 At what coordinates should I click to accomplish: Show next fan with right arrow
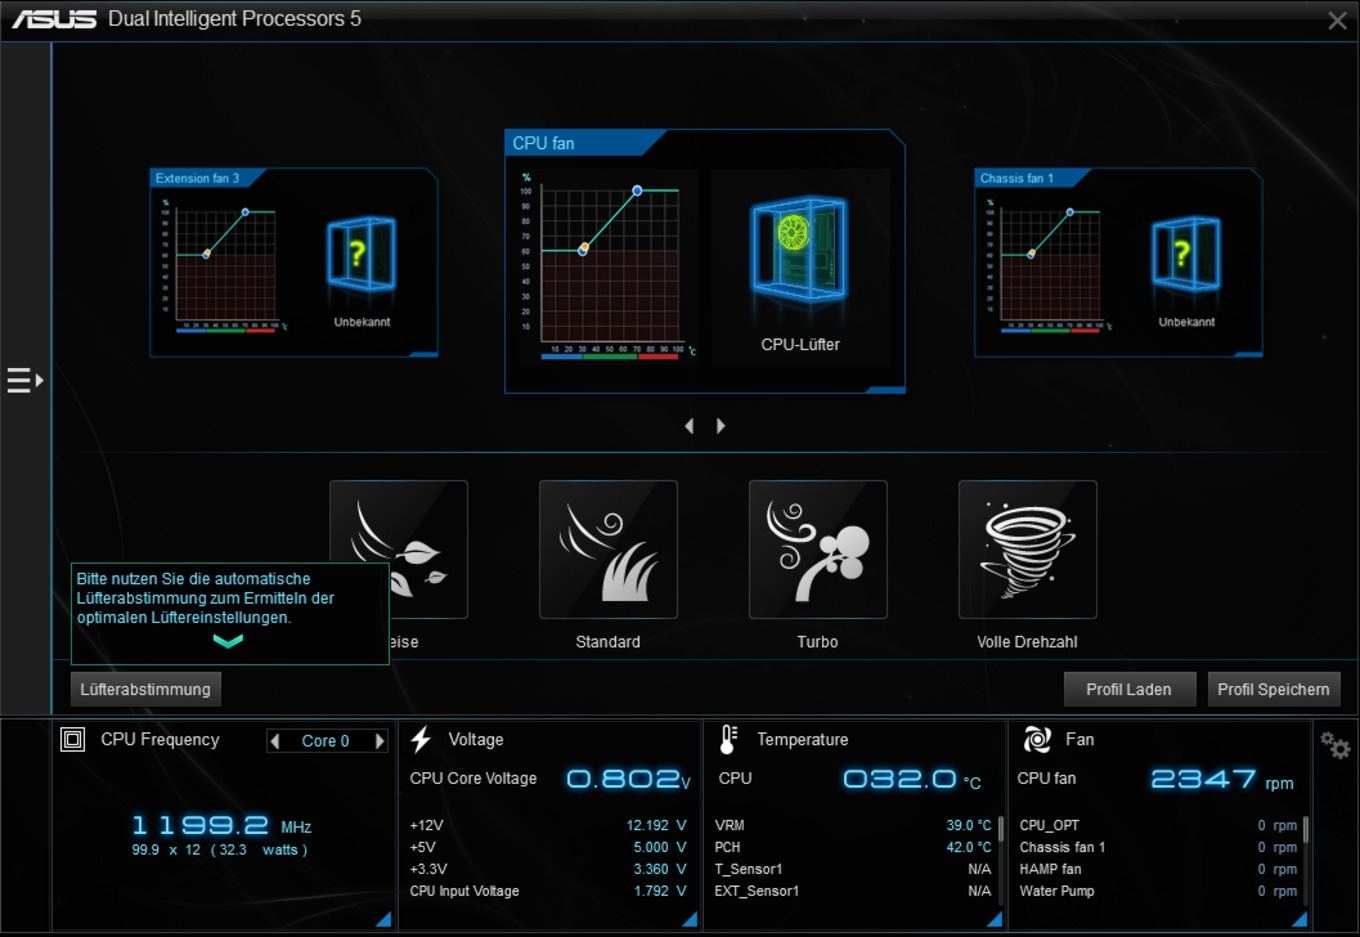pos(720,426)
